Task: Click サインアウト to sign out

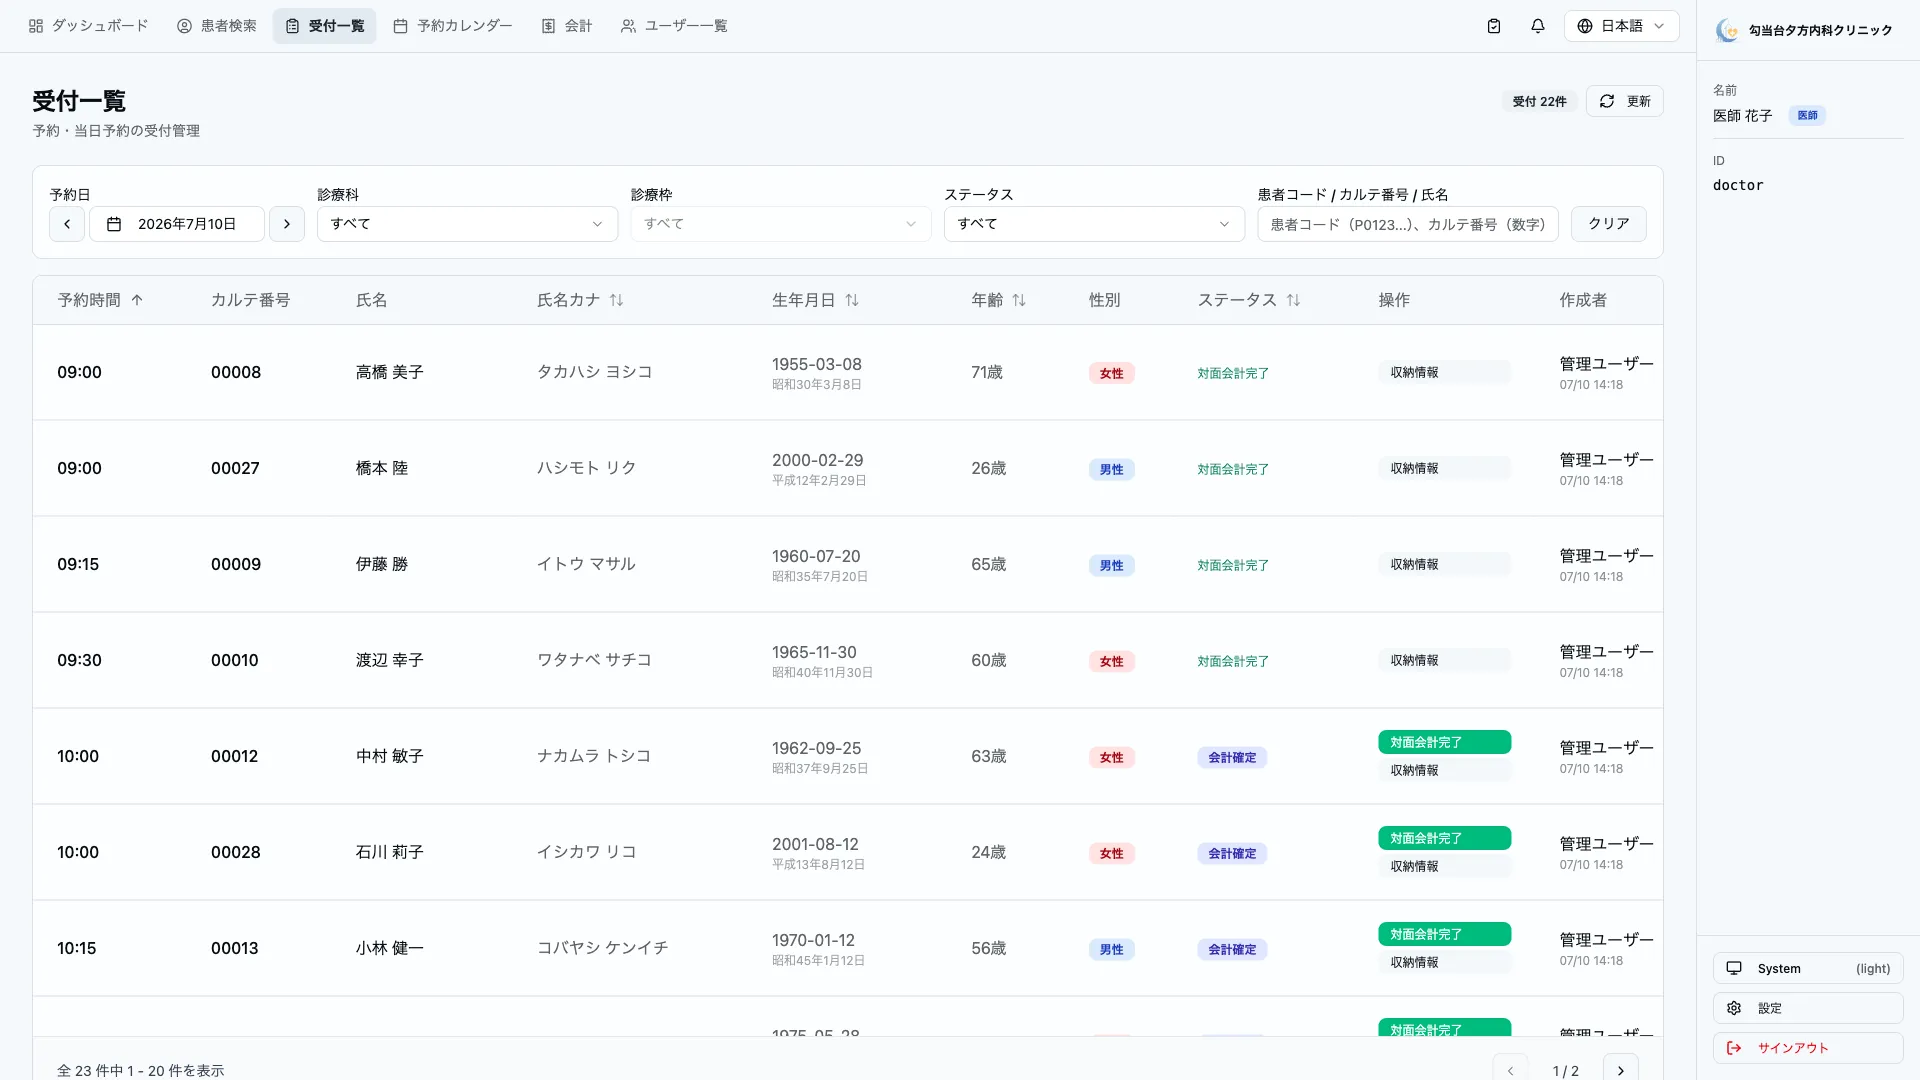Action: pos(1808,1048)
